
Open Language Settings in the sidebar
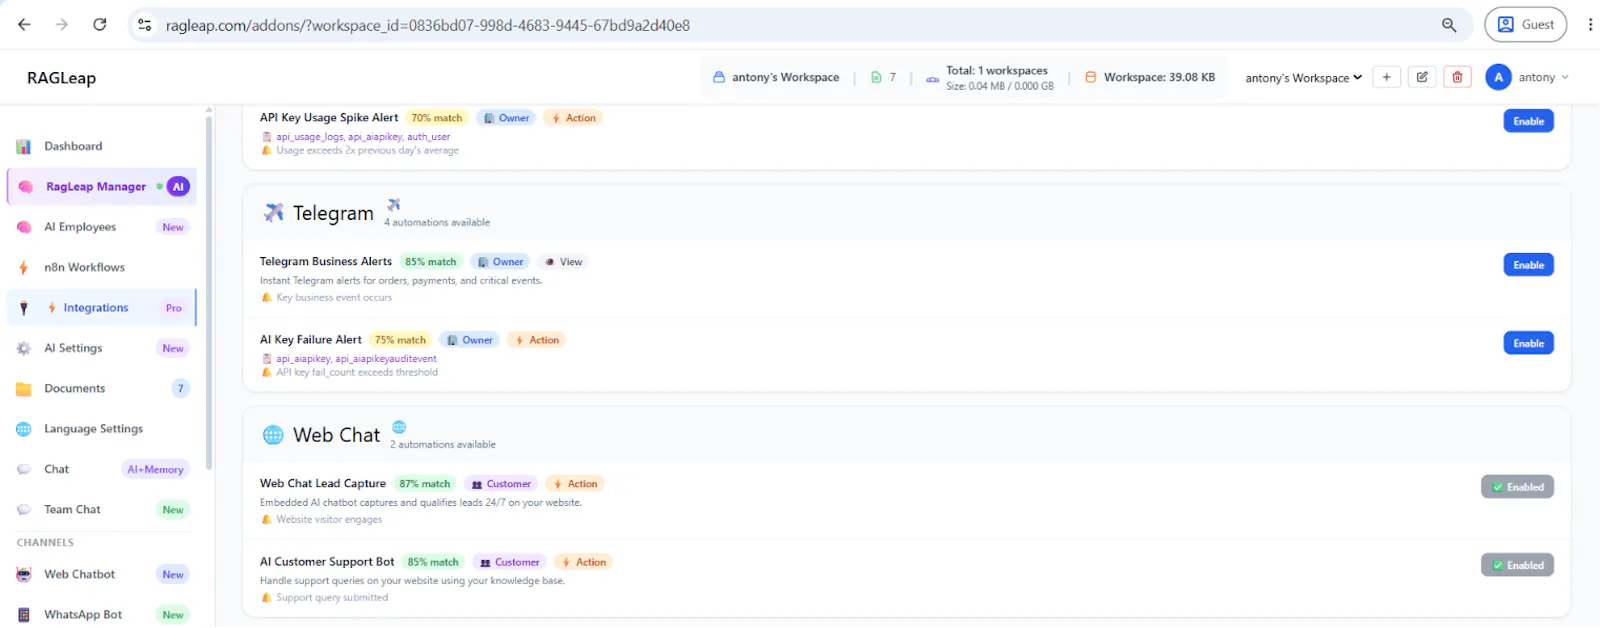[102, 429]
